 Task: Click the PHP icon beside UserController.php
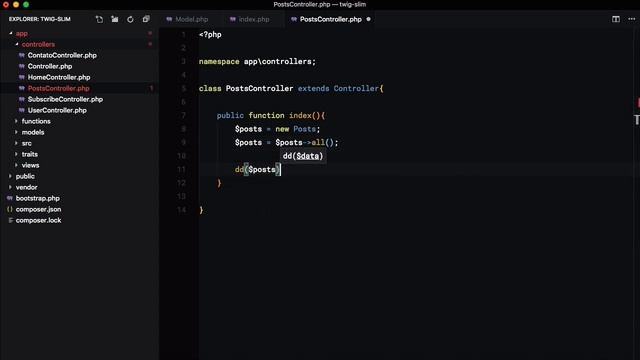point(22,110)
